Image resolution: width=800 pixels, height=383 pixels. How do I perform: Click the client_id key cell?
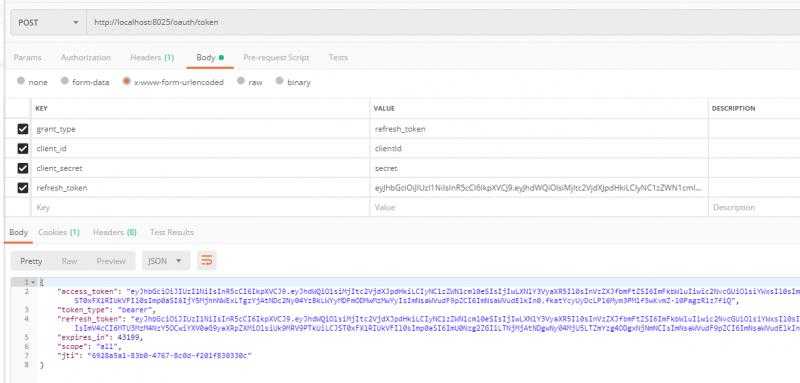(201, 149)
